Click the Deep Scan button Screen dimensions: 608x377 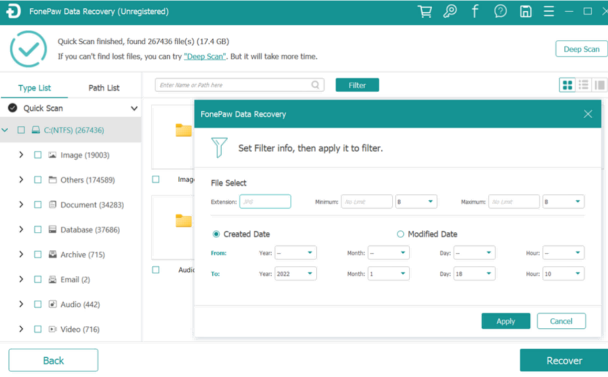pyautogui.click(x=581, y=49)
